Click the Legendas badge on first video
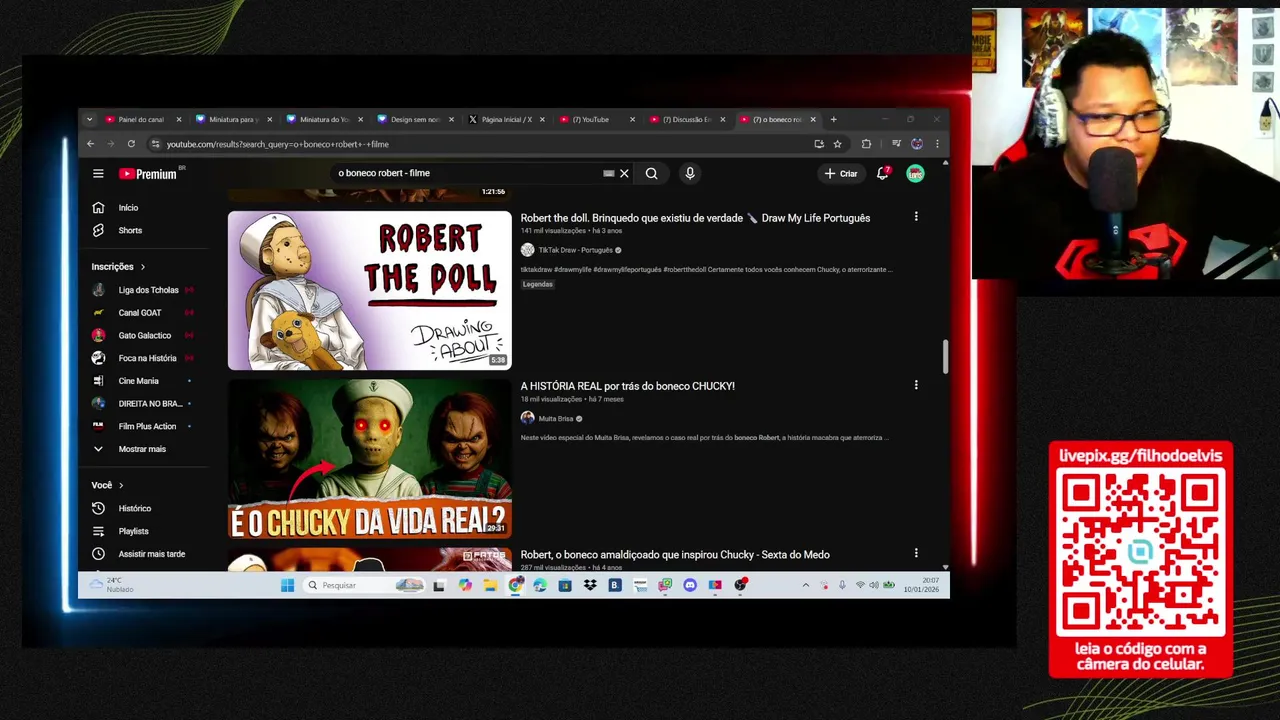 tap(537, 284)
